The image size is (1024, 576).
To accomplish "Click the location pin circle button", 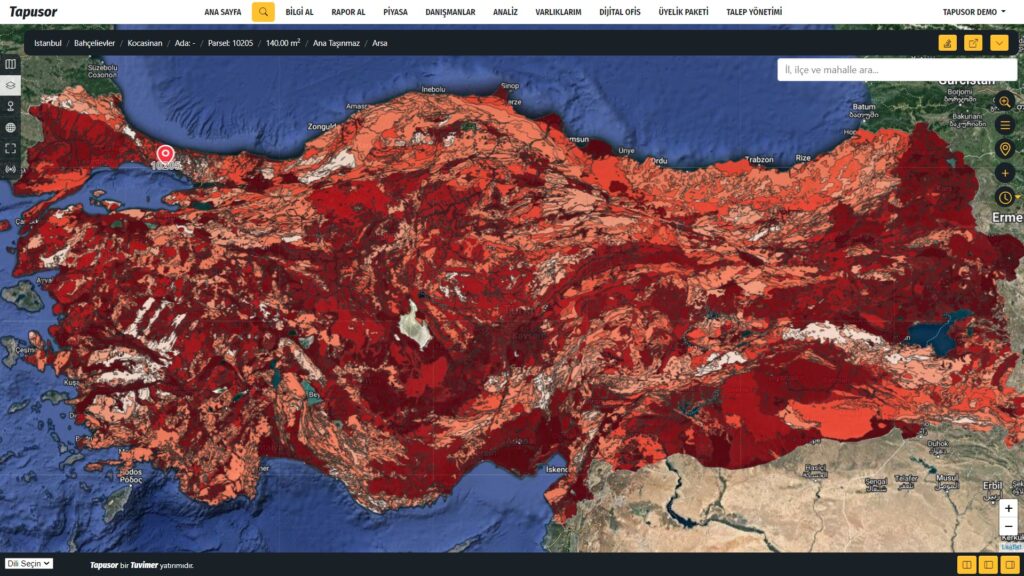I will (1005, 149).
